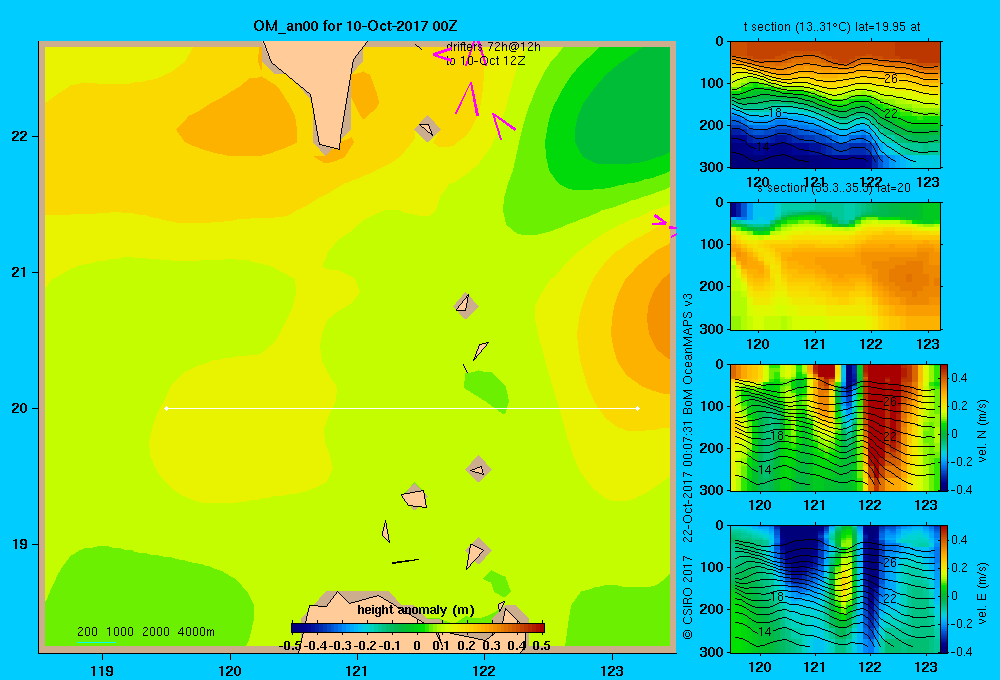Click the longitude 123 axis label on map
Image resolution: width=1000 pixels, height=680 pixels.
click(x=612, y=671)
